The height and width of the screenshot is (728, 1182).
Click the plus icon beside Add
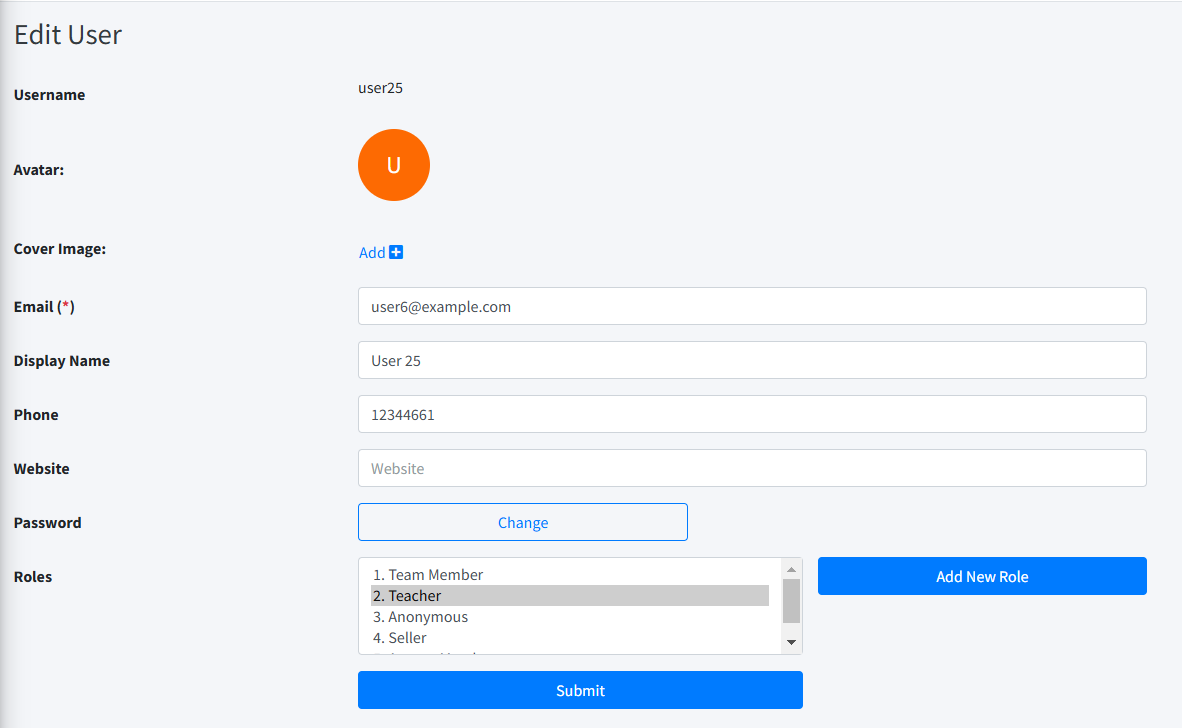[x=396, y=252]
